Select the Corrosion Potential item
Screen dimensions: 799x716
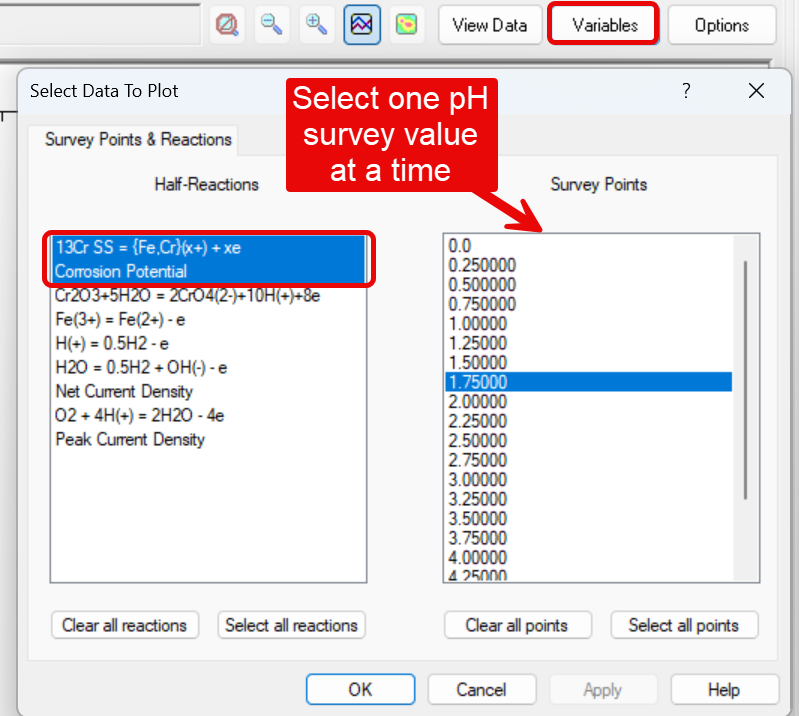(x=209, y=271)
